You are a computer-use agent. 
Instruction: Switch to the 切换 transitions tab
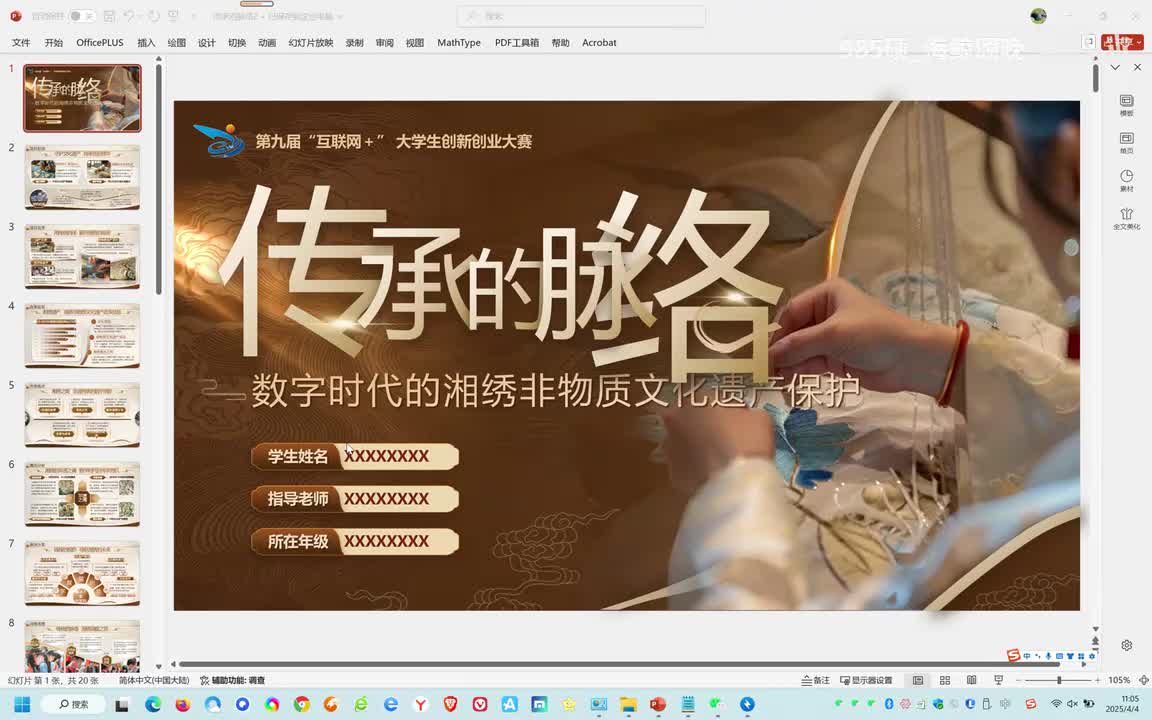coord(237,43)
